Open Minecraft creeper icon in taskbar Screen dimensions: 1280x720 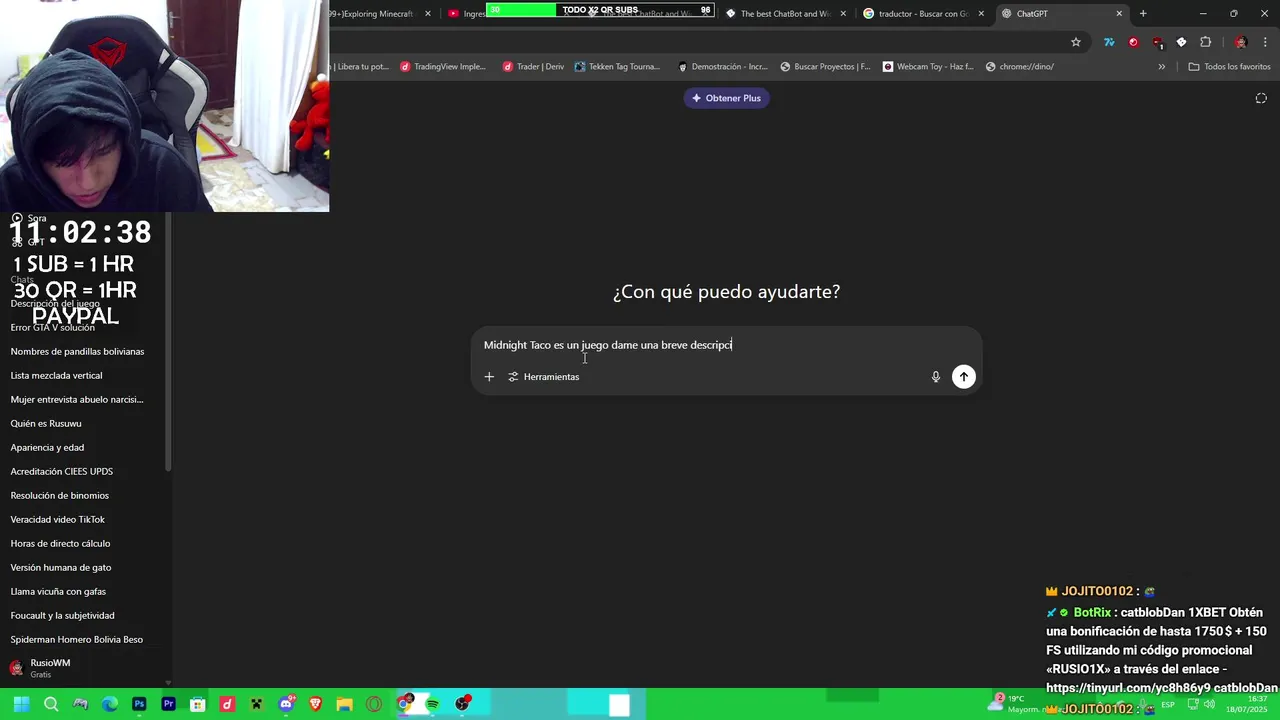coord(257,704)
